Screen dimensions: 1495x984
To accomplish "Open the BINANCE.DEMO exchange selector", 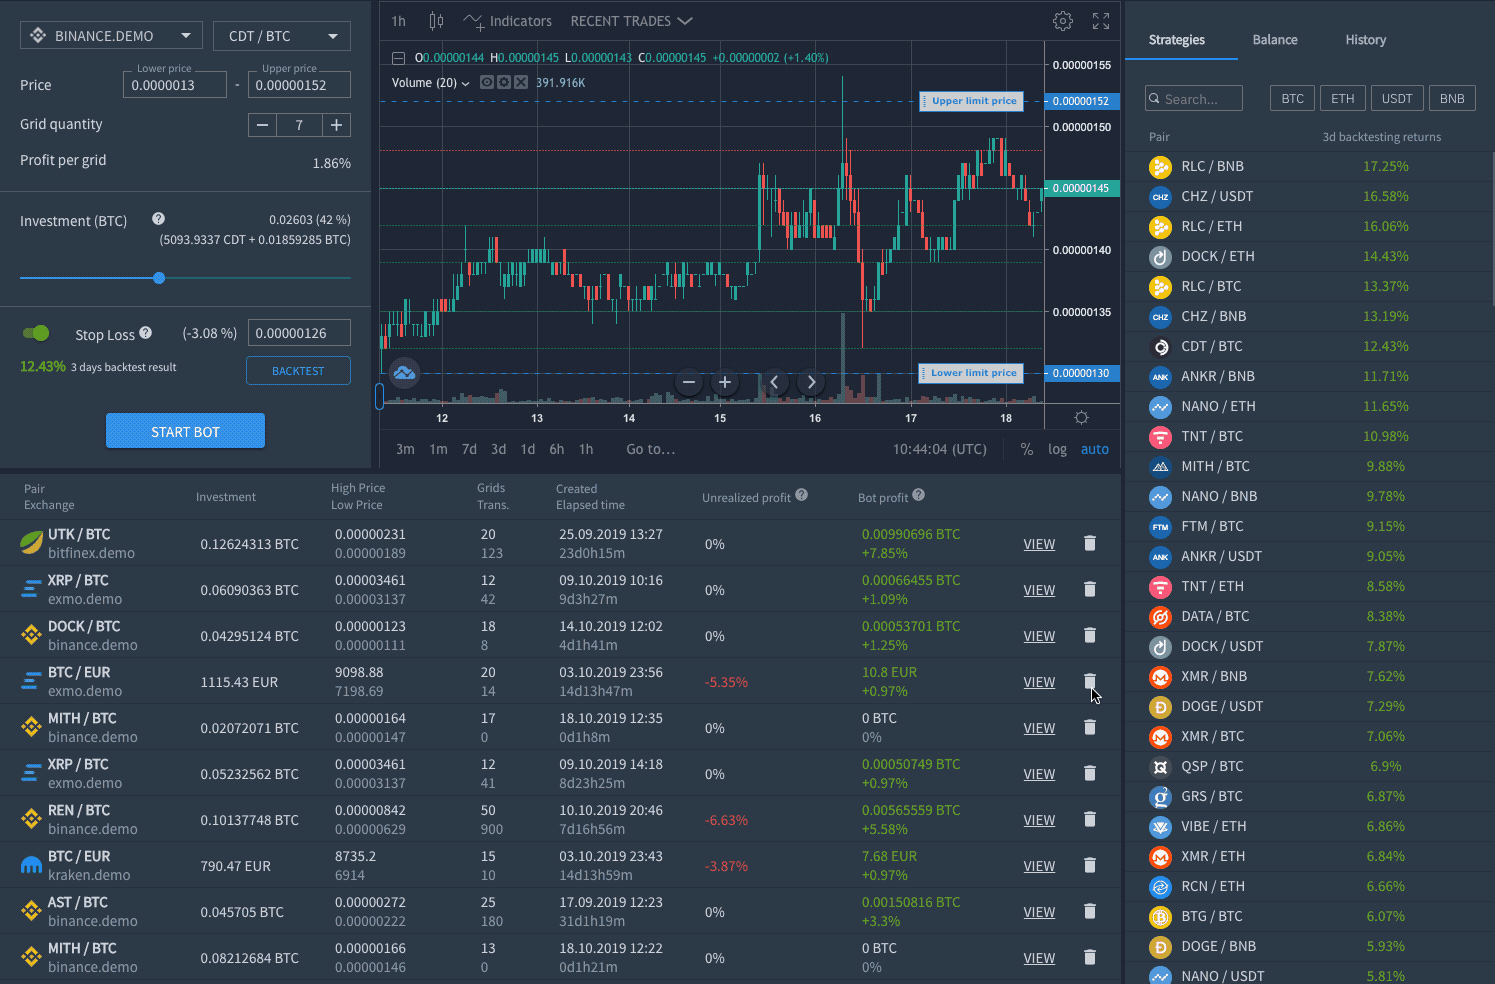I will 111,35.
